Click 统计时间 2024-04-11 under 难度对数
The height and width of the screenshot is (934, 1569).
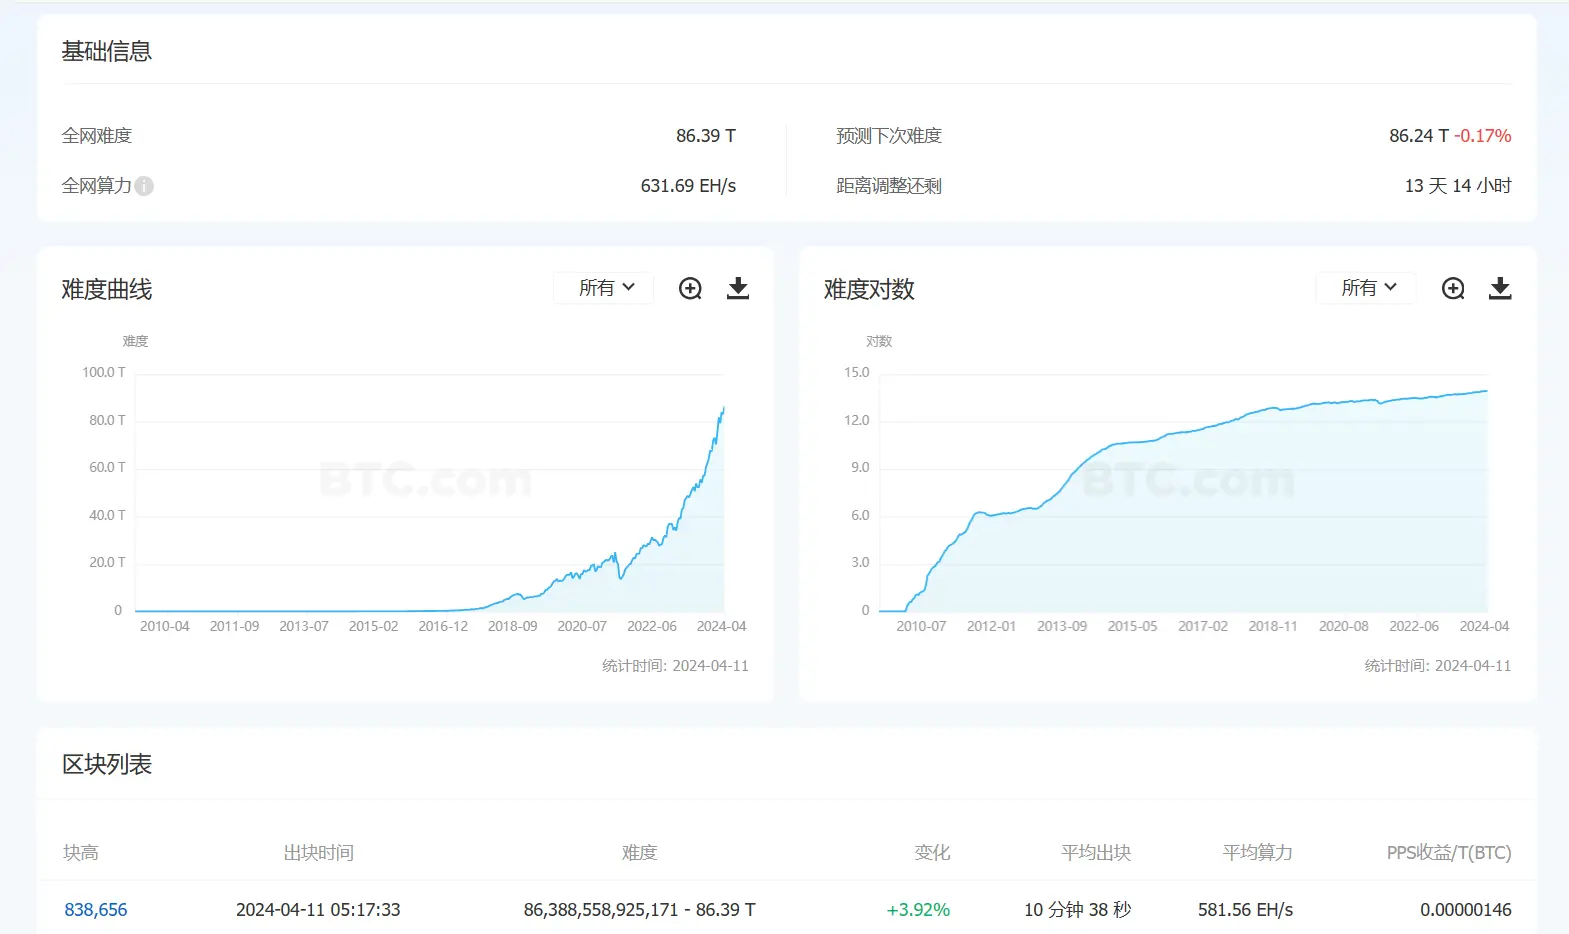[x=1438, y=666]
